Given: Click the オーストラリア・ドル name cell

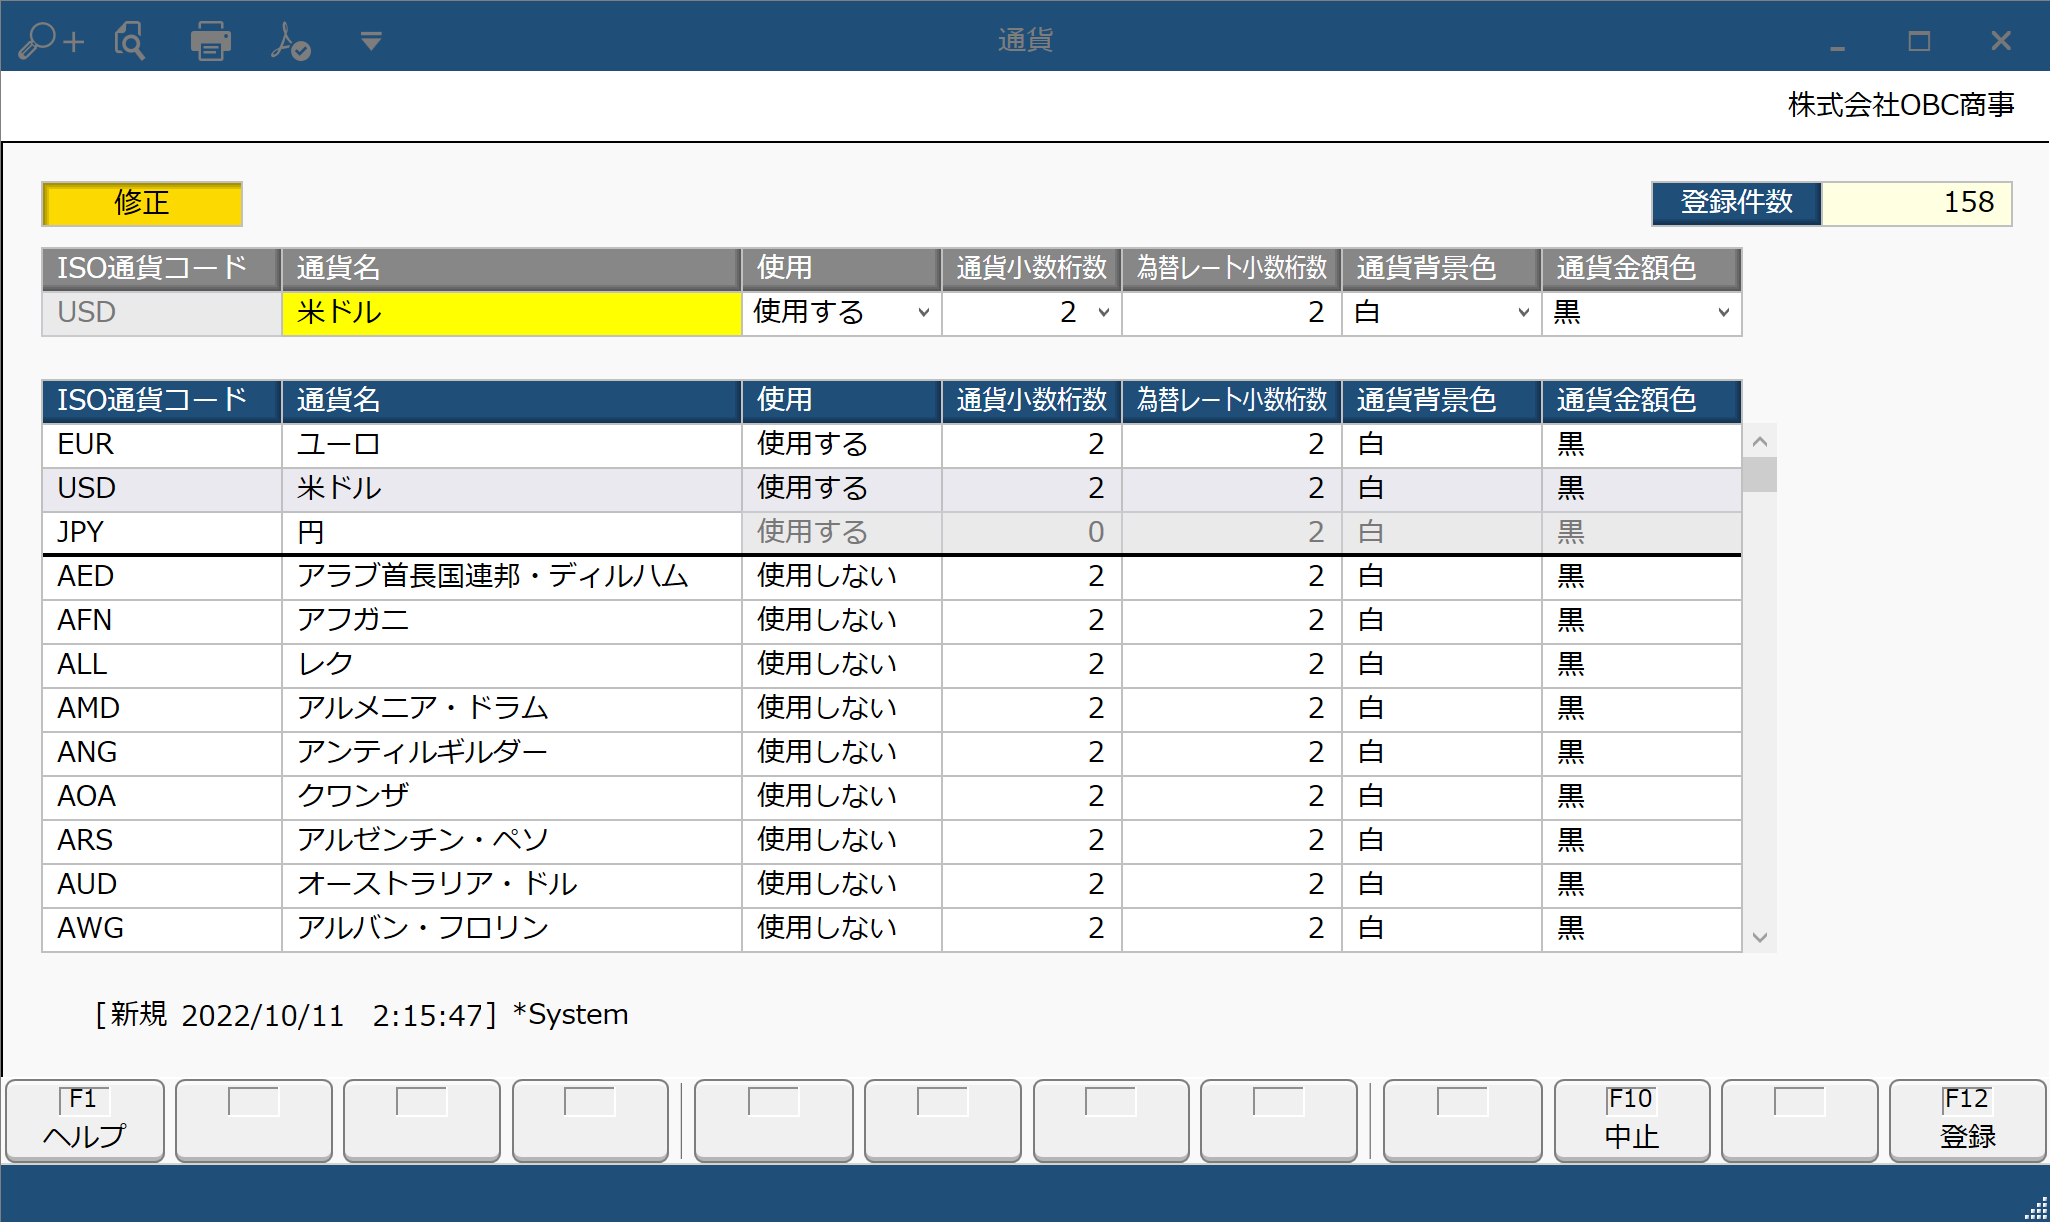Looking at the screenshot, I should coord(512,885).
